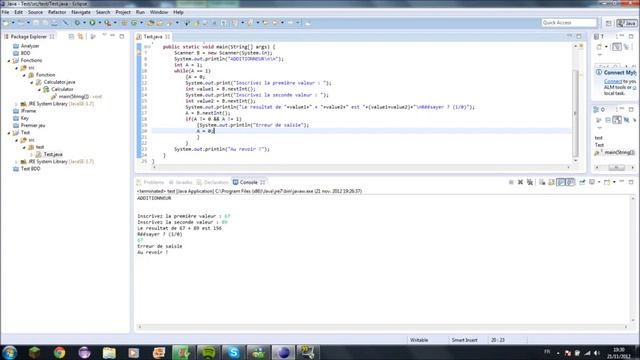Click the Windows Start button
Viewport: 640px width, 360px height.
point(9,352)
